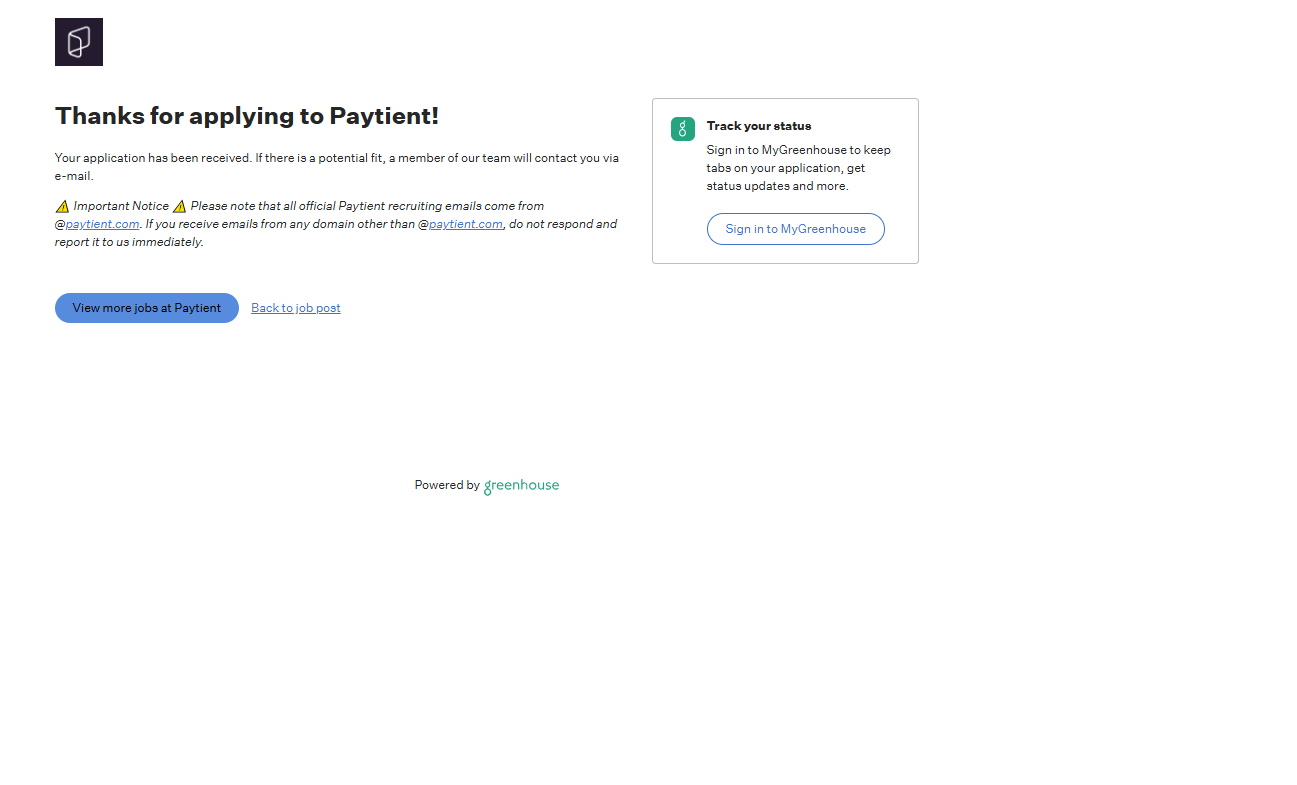Click "Sign in to MyGreenhouse to keep" description line
The image size is (1297, 785).
point(798,150)
